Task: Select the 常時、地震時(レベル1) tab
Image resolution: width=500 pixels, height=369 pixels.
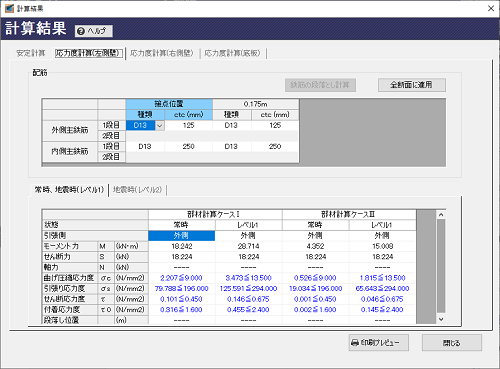Action: click(69, 190)
